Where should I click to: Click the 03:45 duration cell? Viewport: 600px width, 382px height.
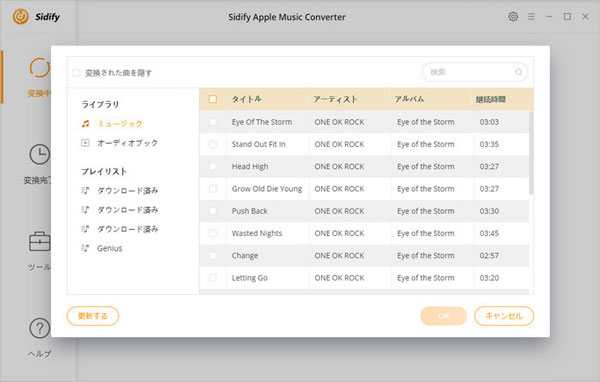click(489, 233)
